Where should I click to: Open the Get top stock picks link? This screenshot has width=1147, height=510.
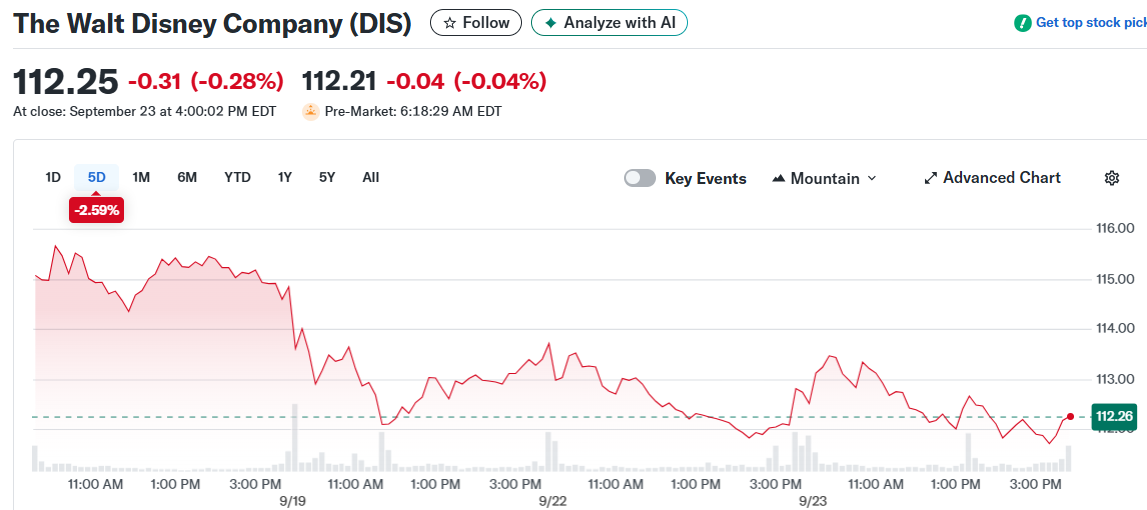(1091, 23)
